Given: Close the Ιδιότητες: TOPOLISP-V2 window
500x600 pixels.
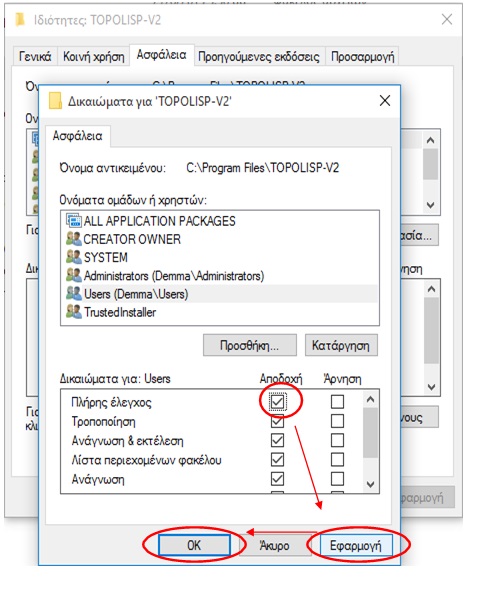Looking at the screenshot, I should coord(447,19).
